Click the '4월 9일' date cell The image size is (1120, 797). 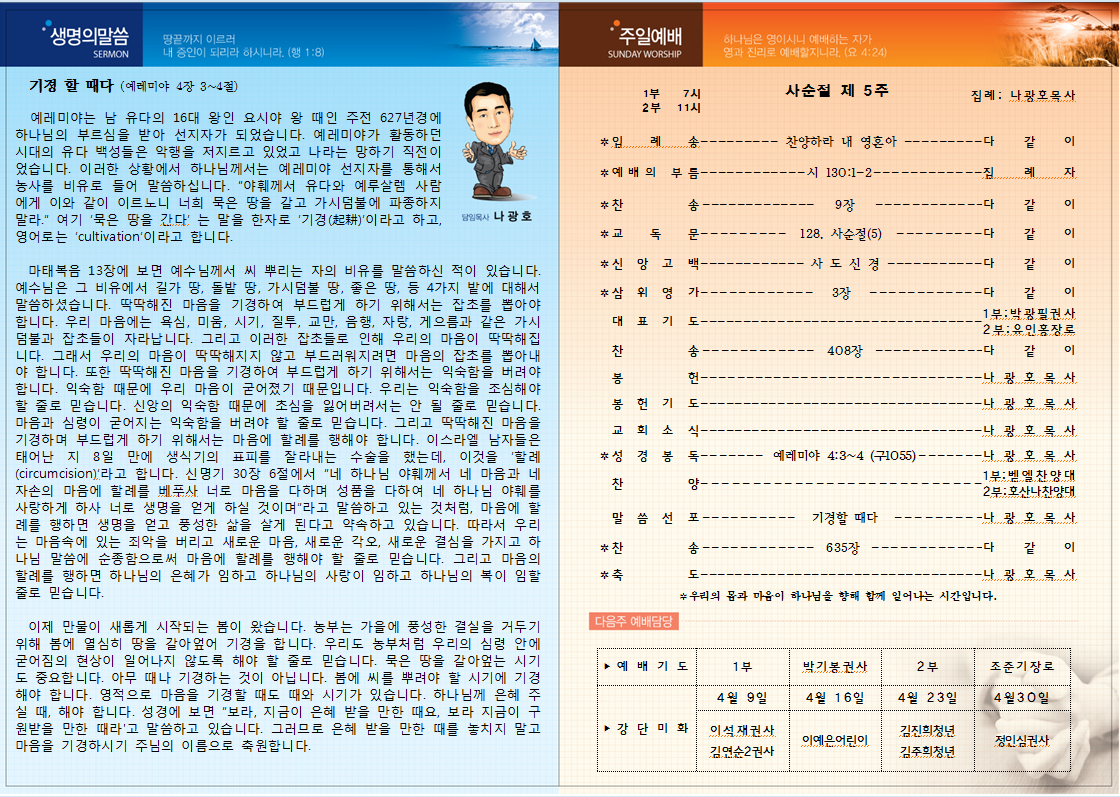click(741, 698)
